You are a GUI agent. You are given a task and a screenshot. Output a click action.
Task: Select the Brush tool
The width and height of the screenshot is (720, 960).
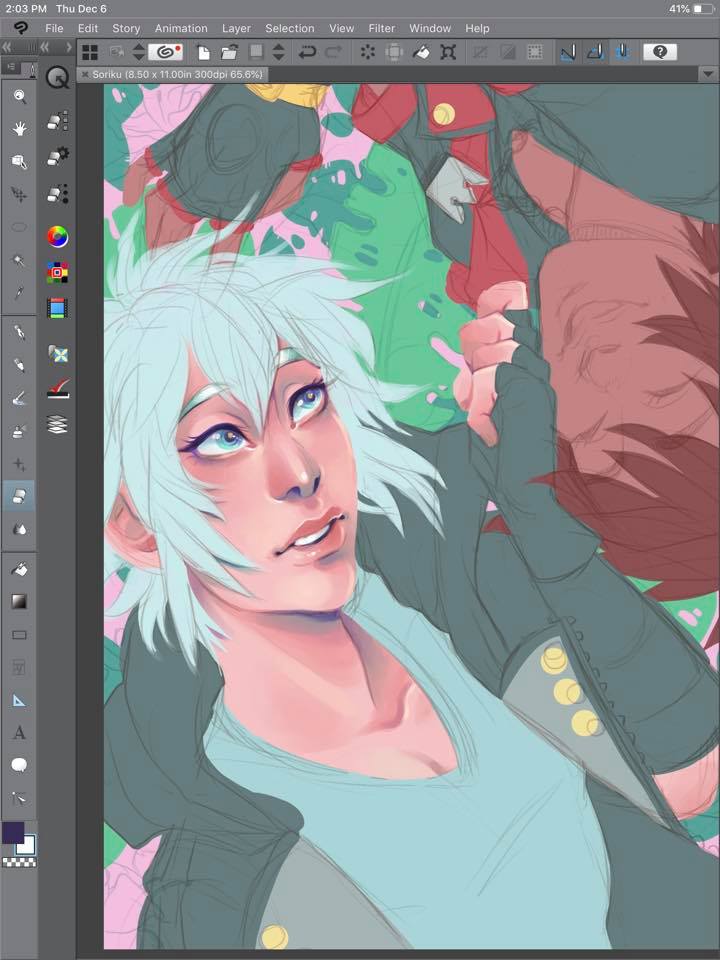pyautogui.click(x=19, y=399)
